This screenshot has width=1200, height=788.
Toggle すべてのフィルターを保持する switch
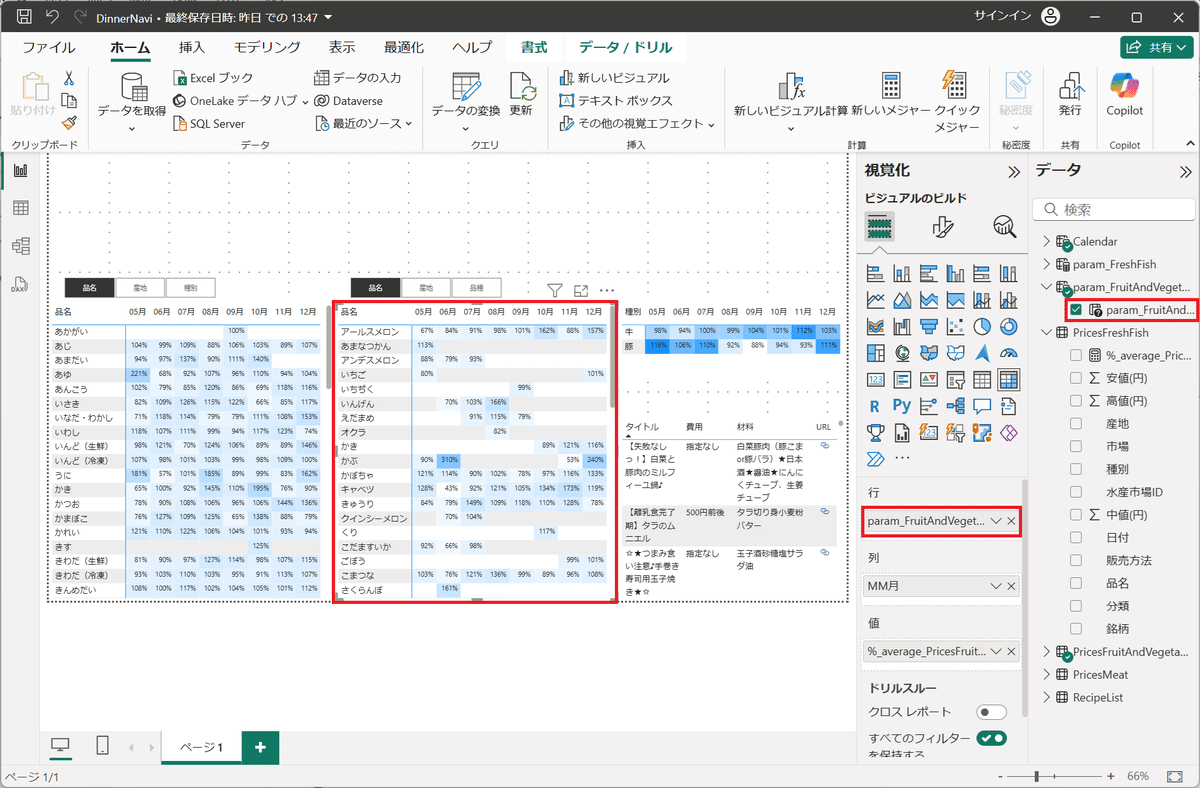pos(991,738)
